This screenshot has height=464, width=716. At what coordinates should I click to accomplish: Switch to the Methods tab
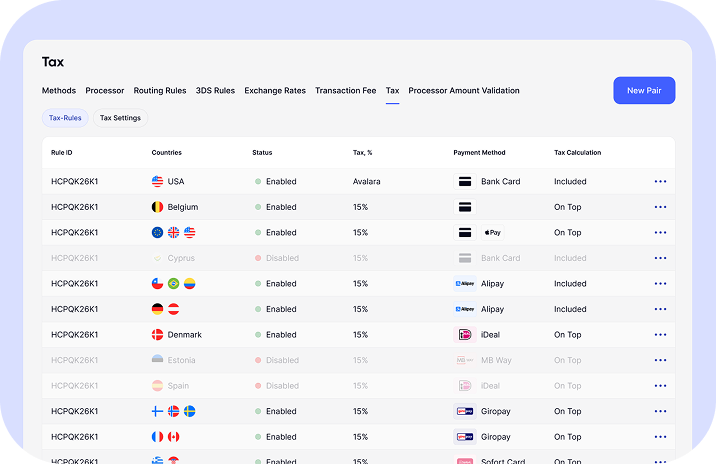pos(59,90)
